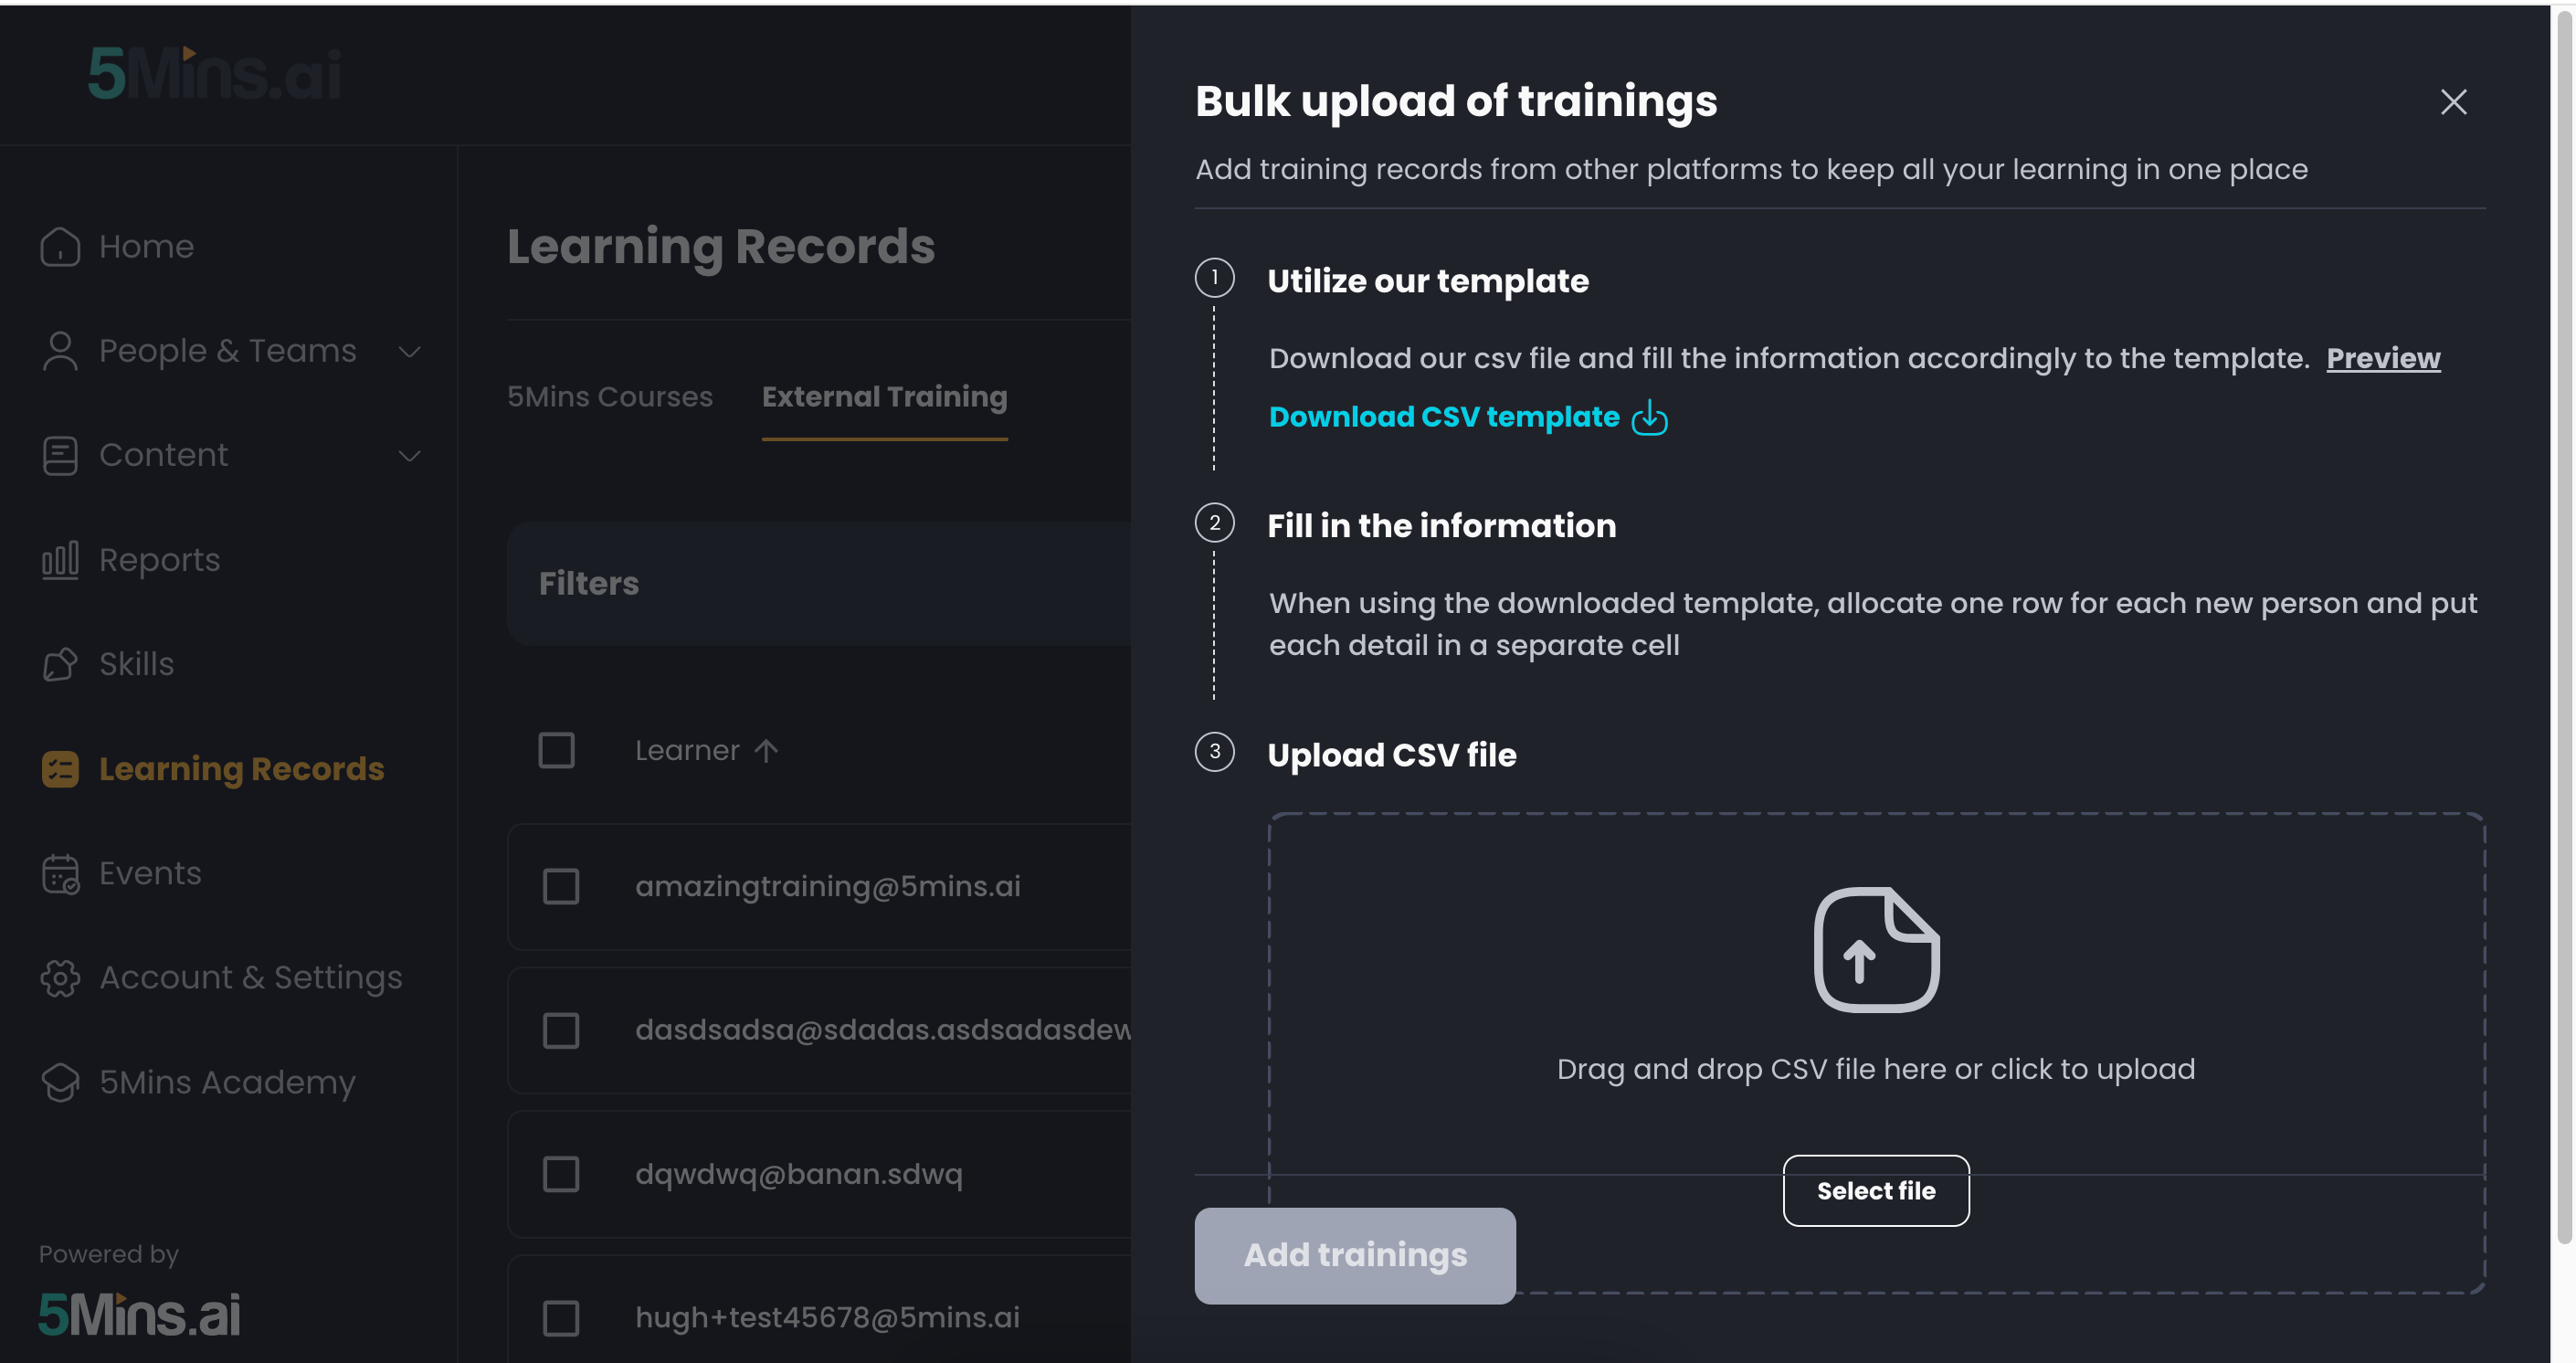The height and width of the screenshot is (1363, 2576).
Task: Click the Select file button
Action: pos(1876,1191)
